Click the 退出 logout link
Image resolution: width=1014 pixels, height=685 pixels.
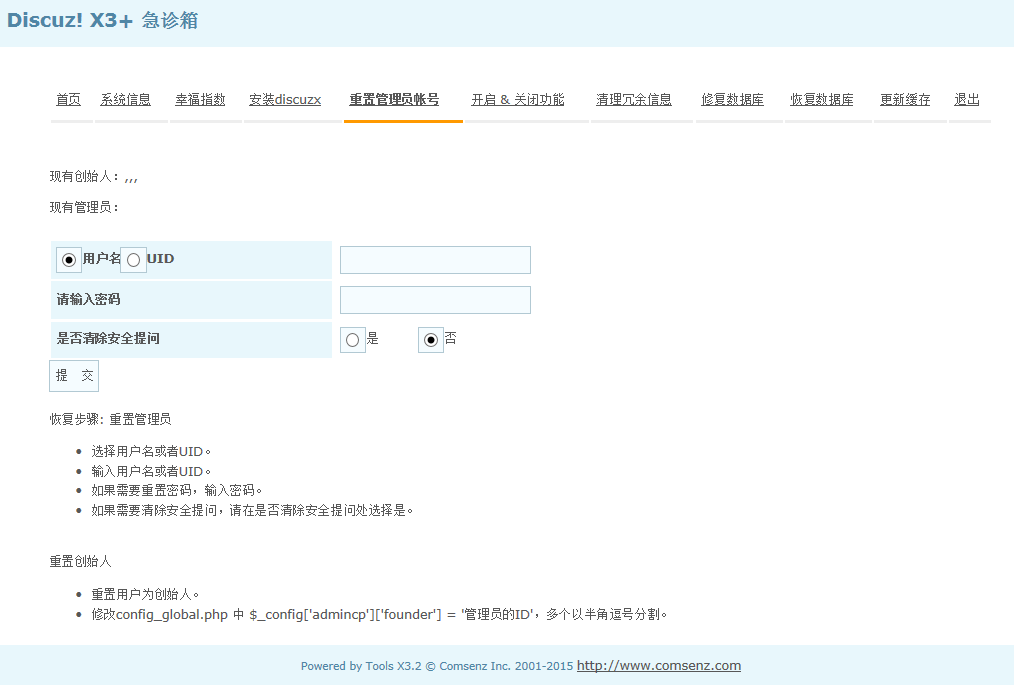coord(967,100)
